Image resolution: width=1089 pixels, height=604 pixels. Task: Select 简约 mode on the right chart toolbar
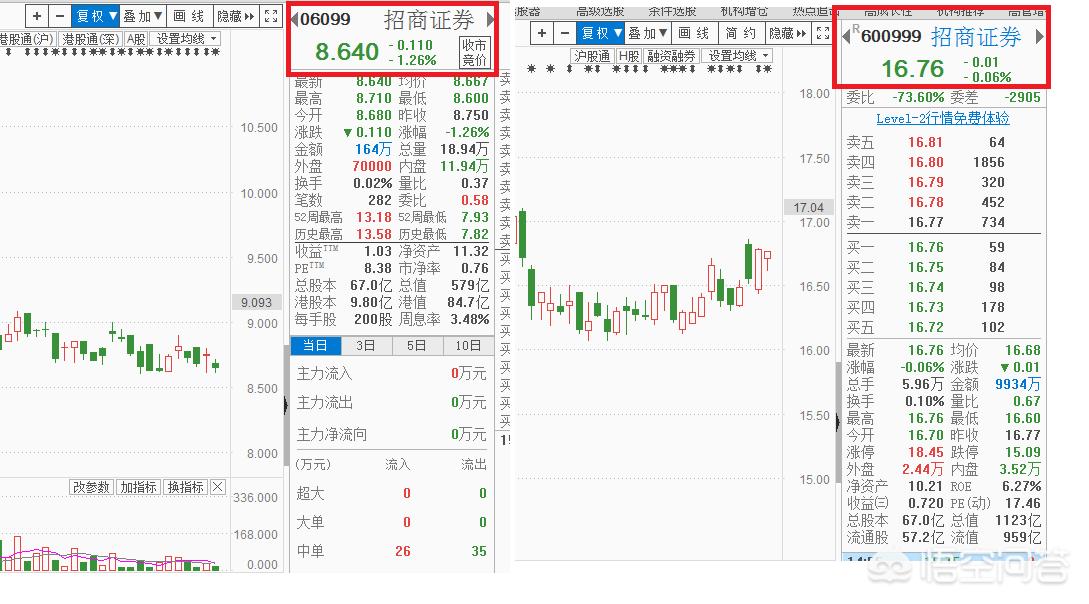tap(740, 33)
